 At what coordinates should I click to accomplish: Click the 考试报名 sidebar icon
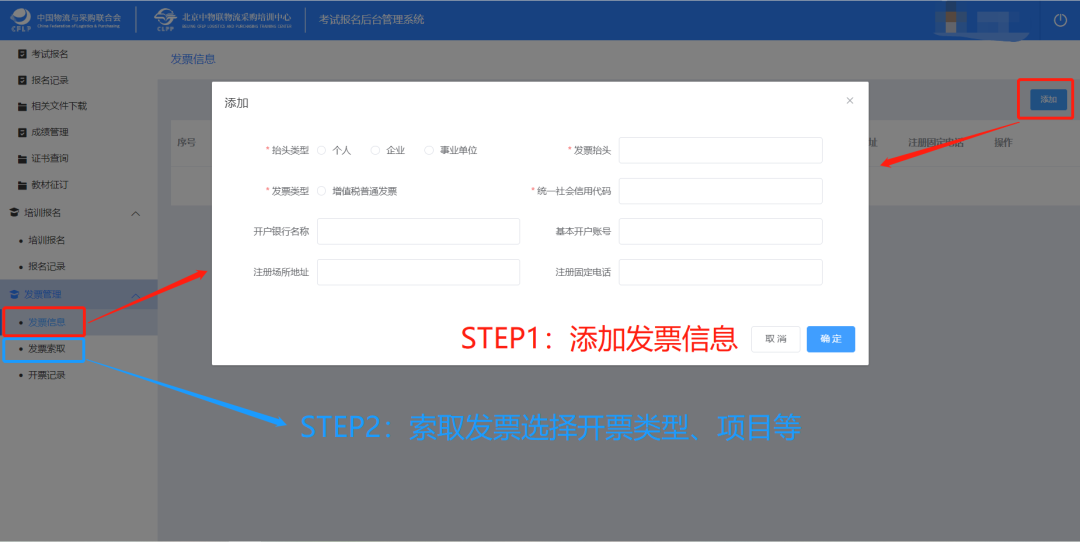click(x=22, y=54)
